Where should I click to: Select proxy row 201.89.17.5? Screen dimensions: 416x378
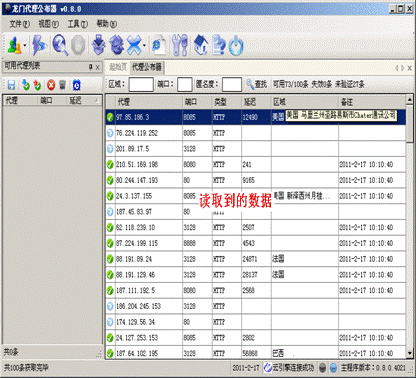coord(256,149)
